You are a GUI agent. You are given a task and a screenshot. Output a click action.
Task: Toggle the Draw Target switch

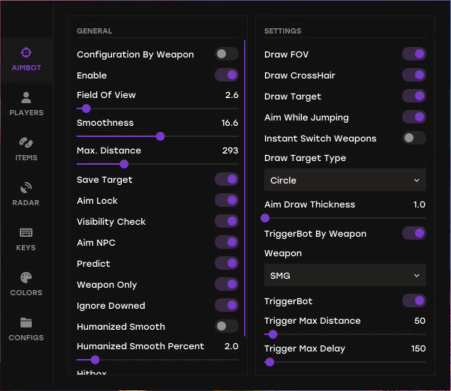[x=414, y=96]
